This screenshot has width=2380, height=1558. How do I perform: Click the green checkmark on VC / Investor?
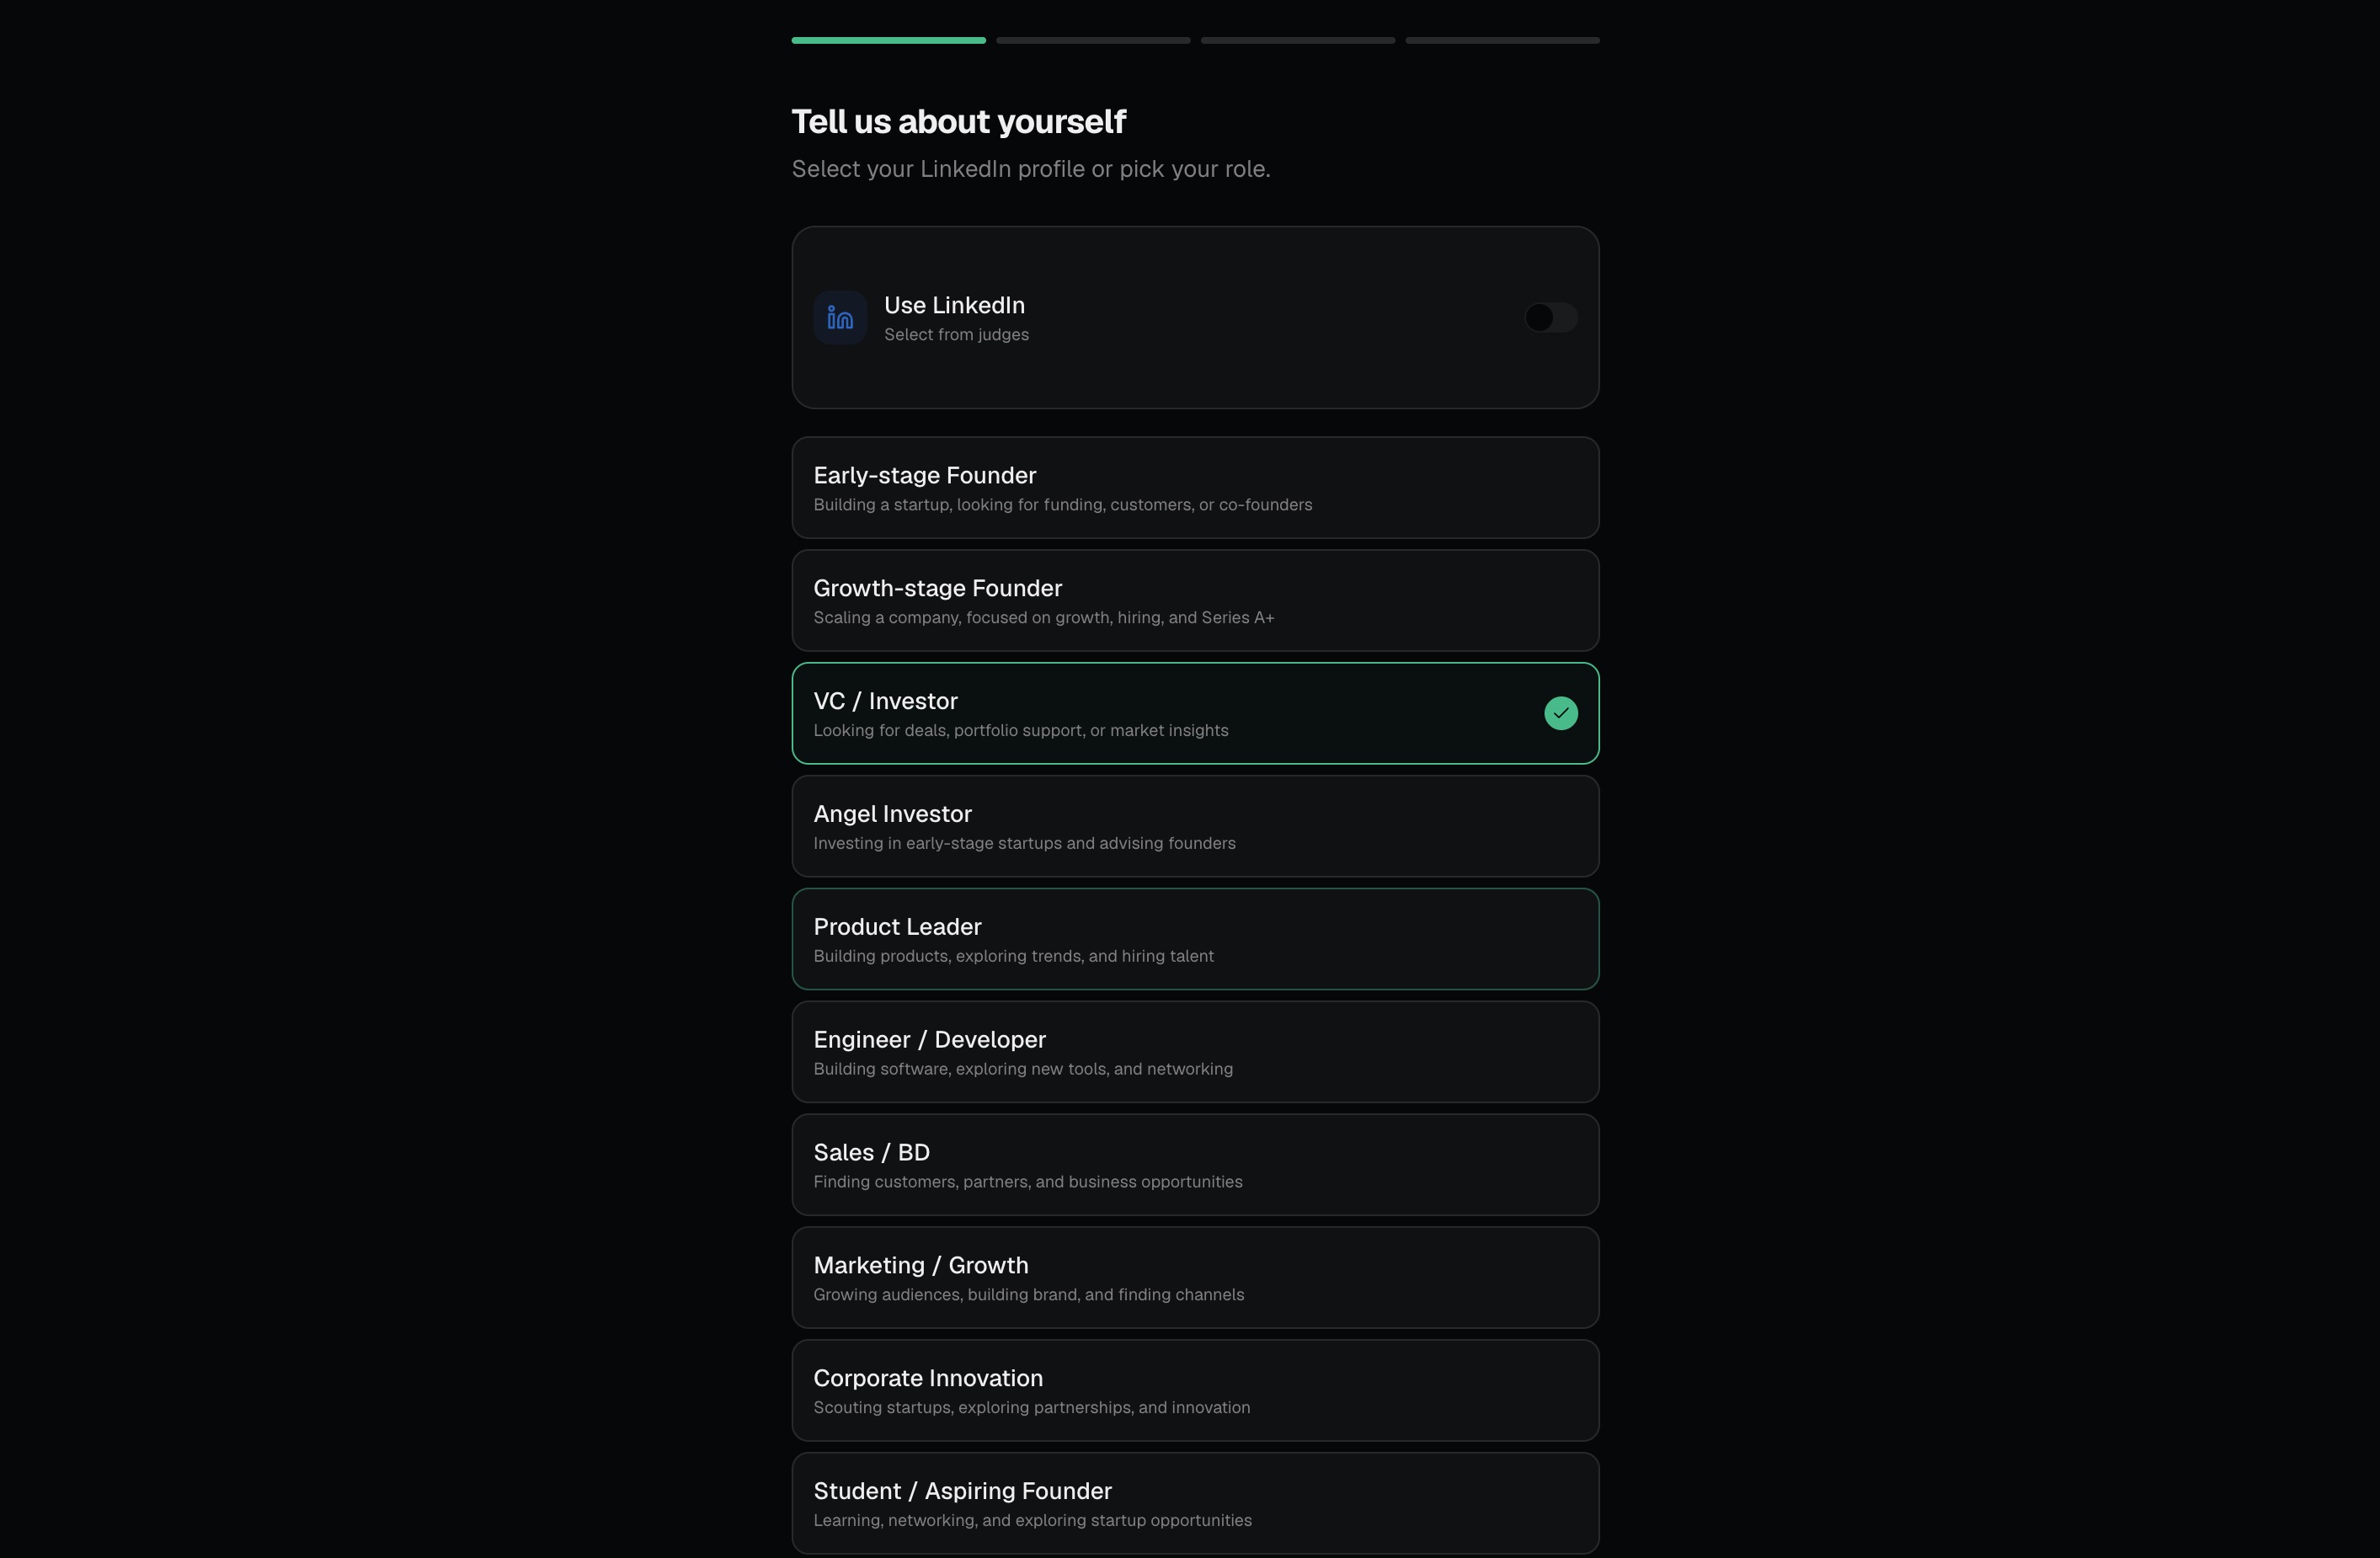click(x=1561, y=713)
